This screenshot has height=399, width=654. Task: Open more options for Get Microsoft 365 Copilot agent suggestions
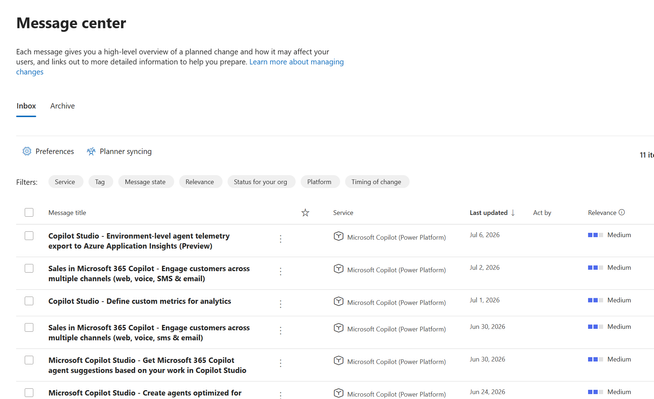pos(280,363)
